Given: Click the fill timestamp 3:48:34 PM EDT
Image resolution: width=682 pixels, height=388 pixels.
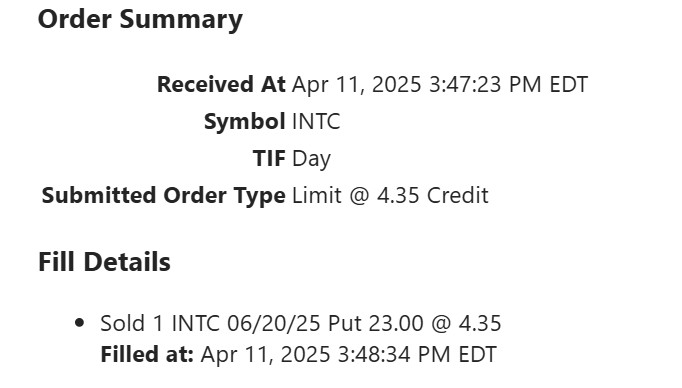Looking at the screenshot, I should point(417,354).
